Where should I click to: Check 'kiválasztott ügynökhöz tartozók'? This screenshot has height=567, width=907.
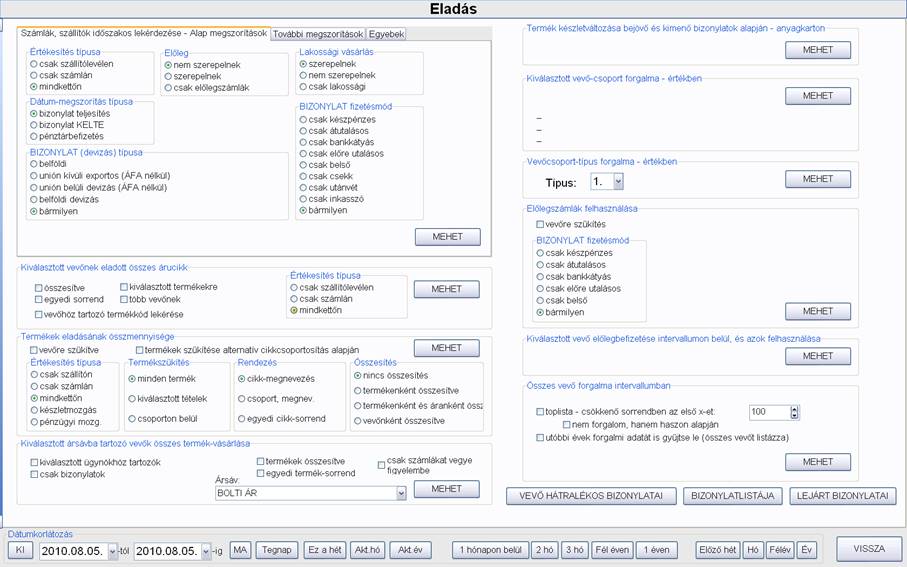pyautogui.click(x=34, y=463)
